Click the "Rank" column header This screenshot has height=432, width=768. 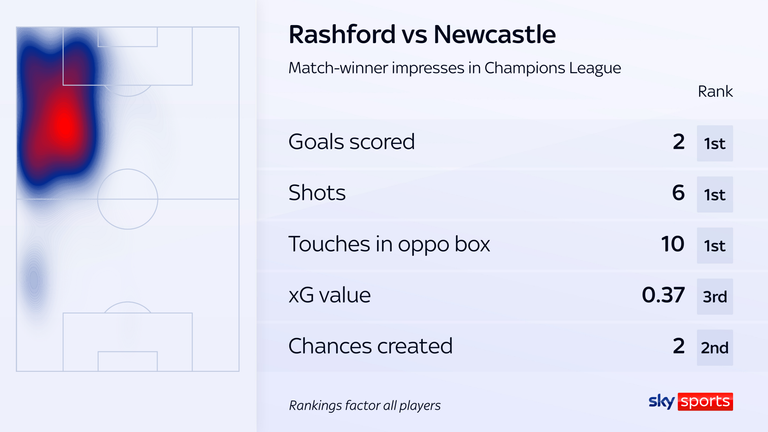(x=715, y=92)
